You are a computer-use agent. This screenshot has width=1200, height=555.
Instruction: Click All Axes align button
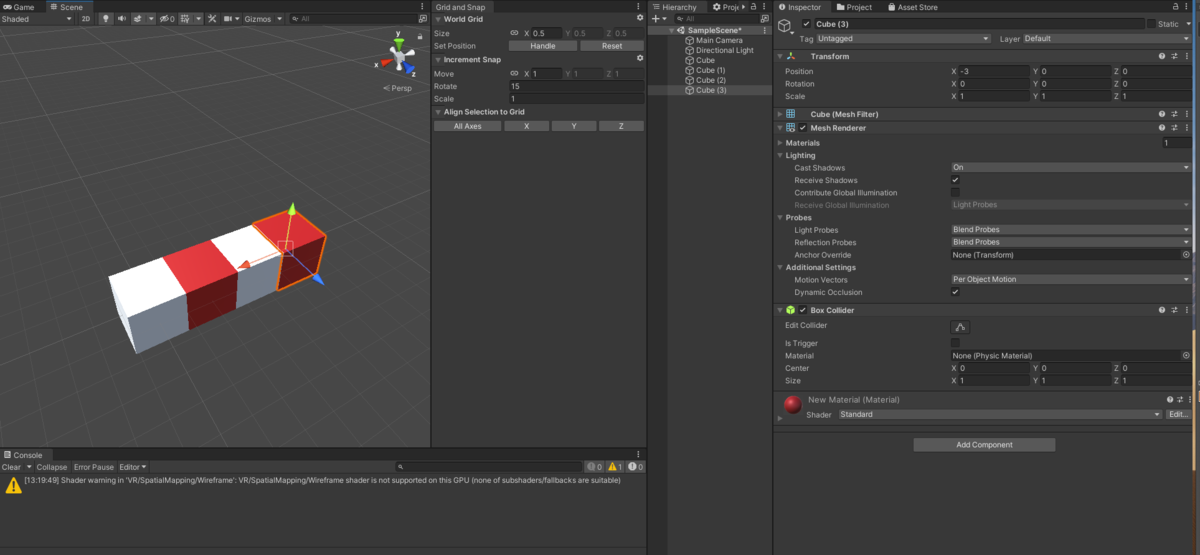pyautogui.click(x=467, y=126)
